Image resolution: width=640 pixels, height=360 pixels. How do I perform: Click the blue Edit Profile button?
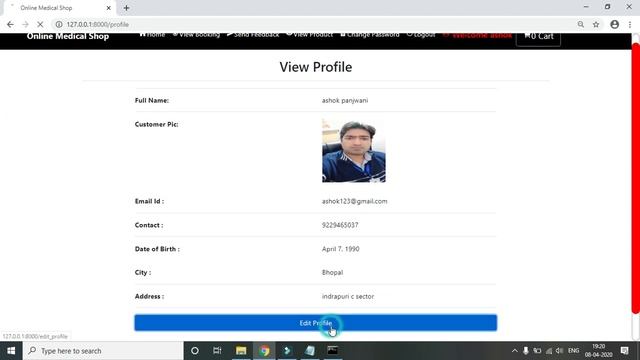(x=316, y=323)
